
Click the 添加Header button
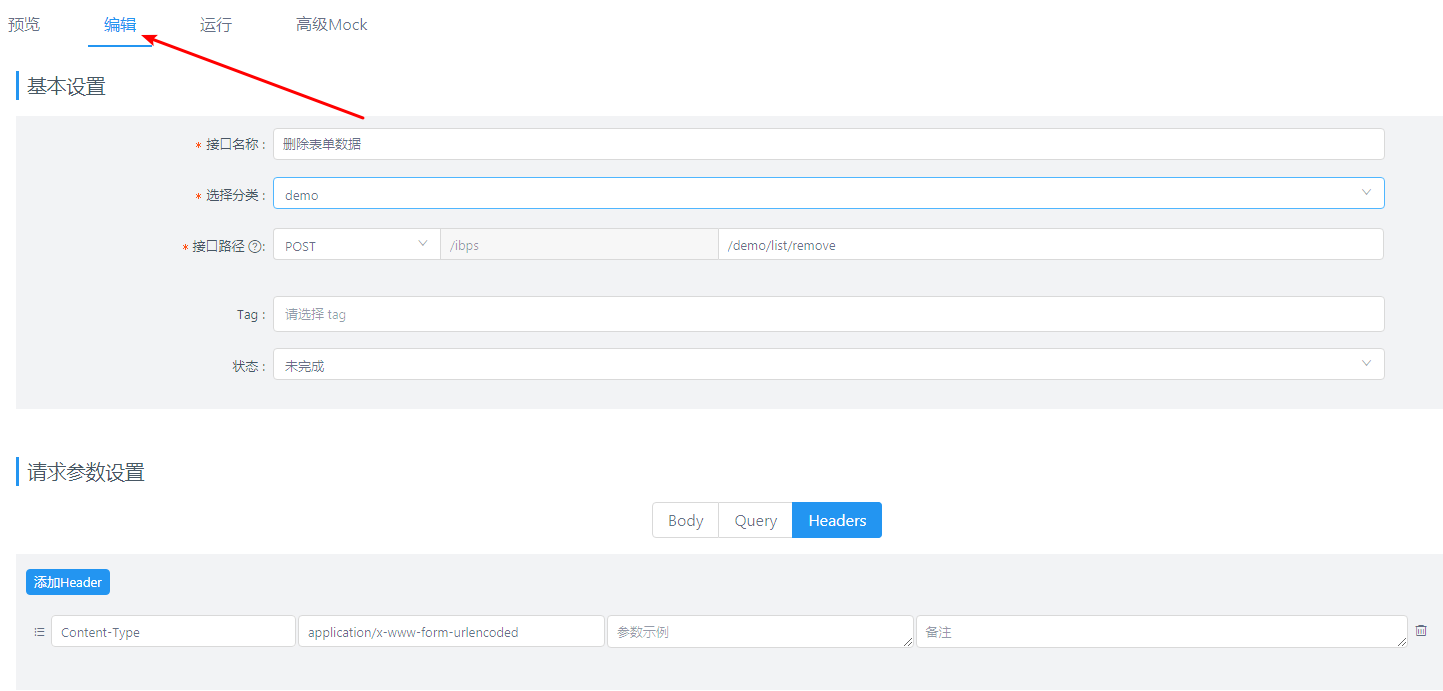pos(68,582)
